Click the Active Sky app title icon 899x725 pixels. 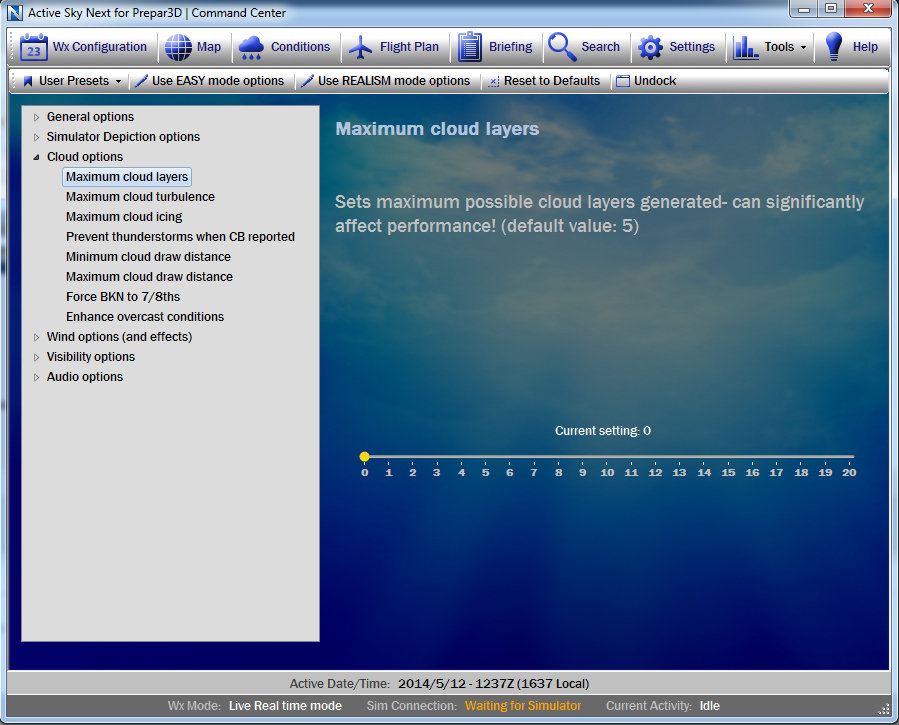(x=15, y=12)
